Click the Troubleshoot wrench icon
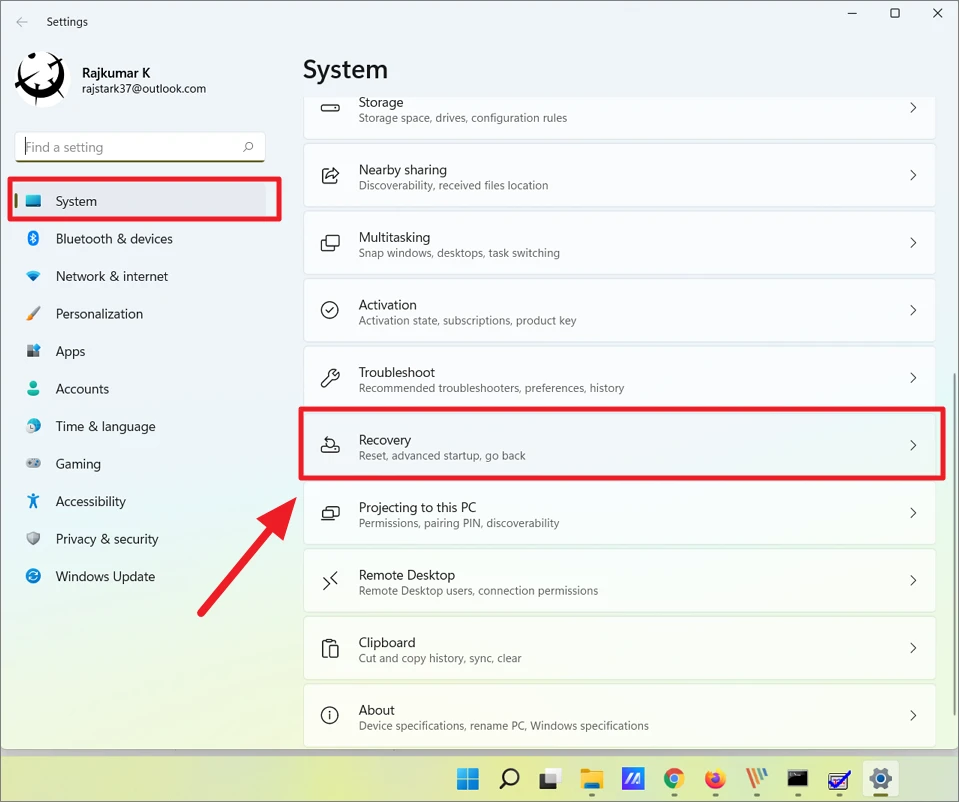 tap(330, 378)
